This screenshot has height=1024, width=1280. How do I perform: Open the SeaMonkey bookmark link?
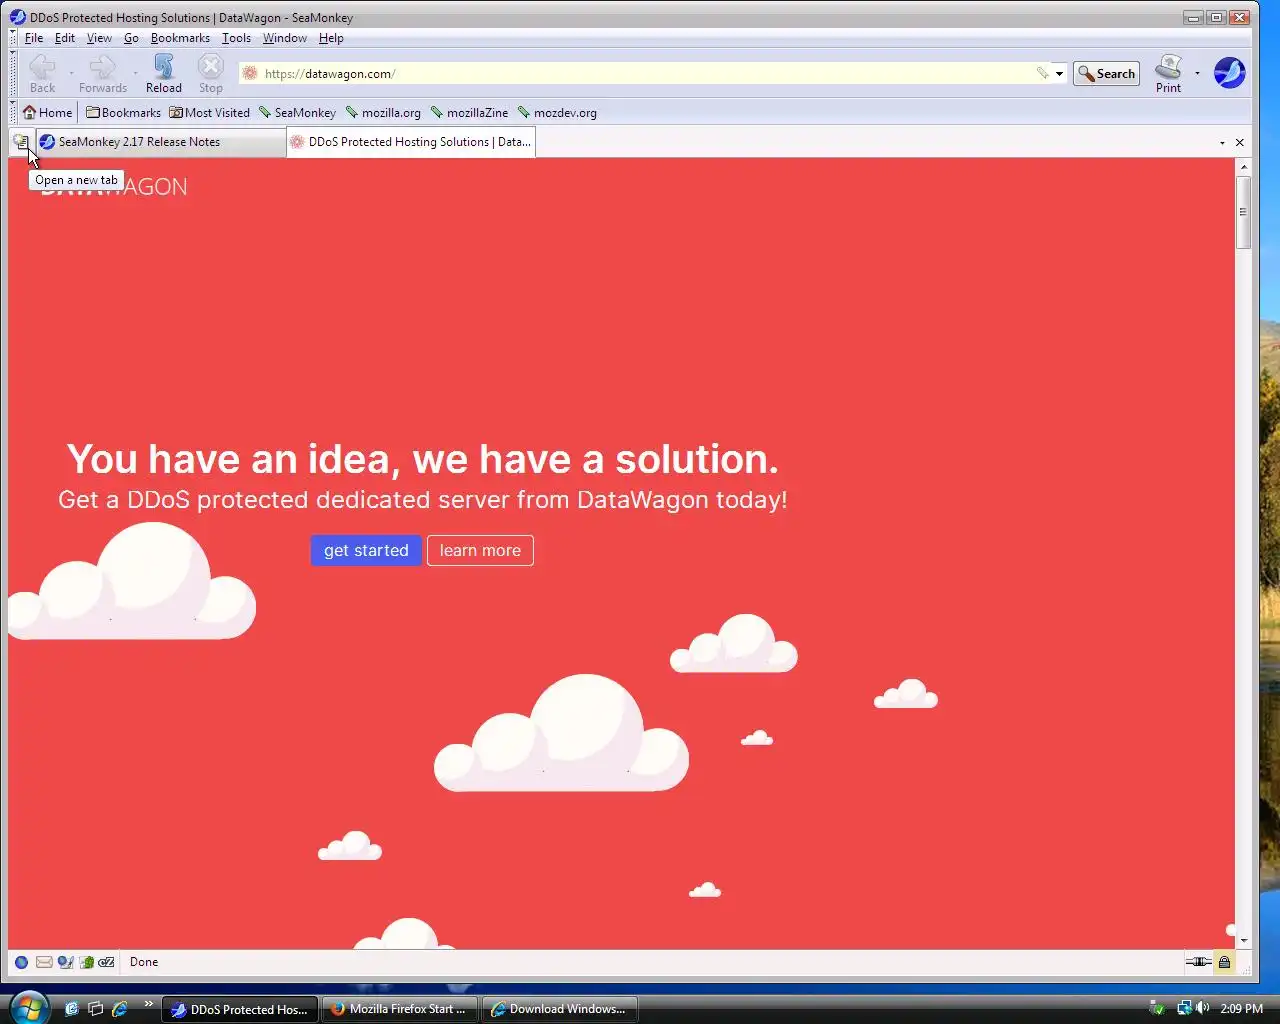pos(297,113)
